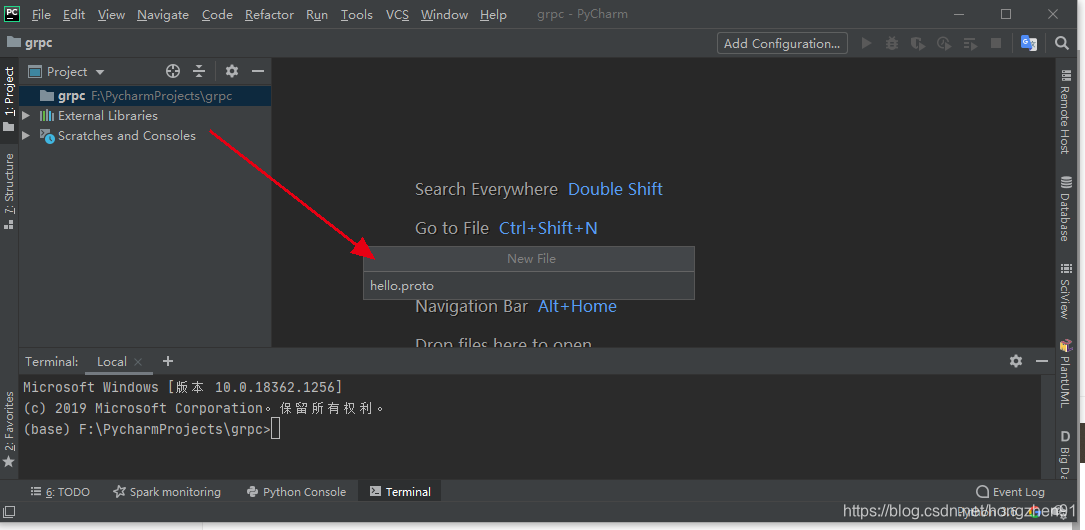Open the Code menu
Viewport: 1085px width, 530px height.
pyautogui.click(x=217, y=15)
